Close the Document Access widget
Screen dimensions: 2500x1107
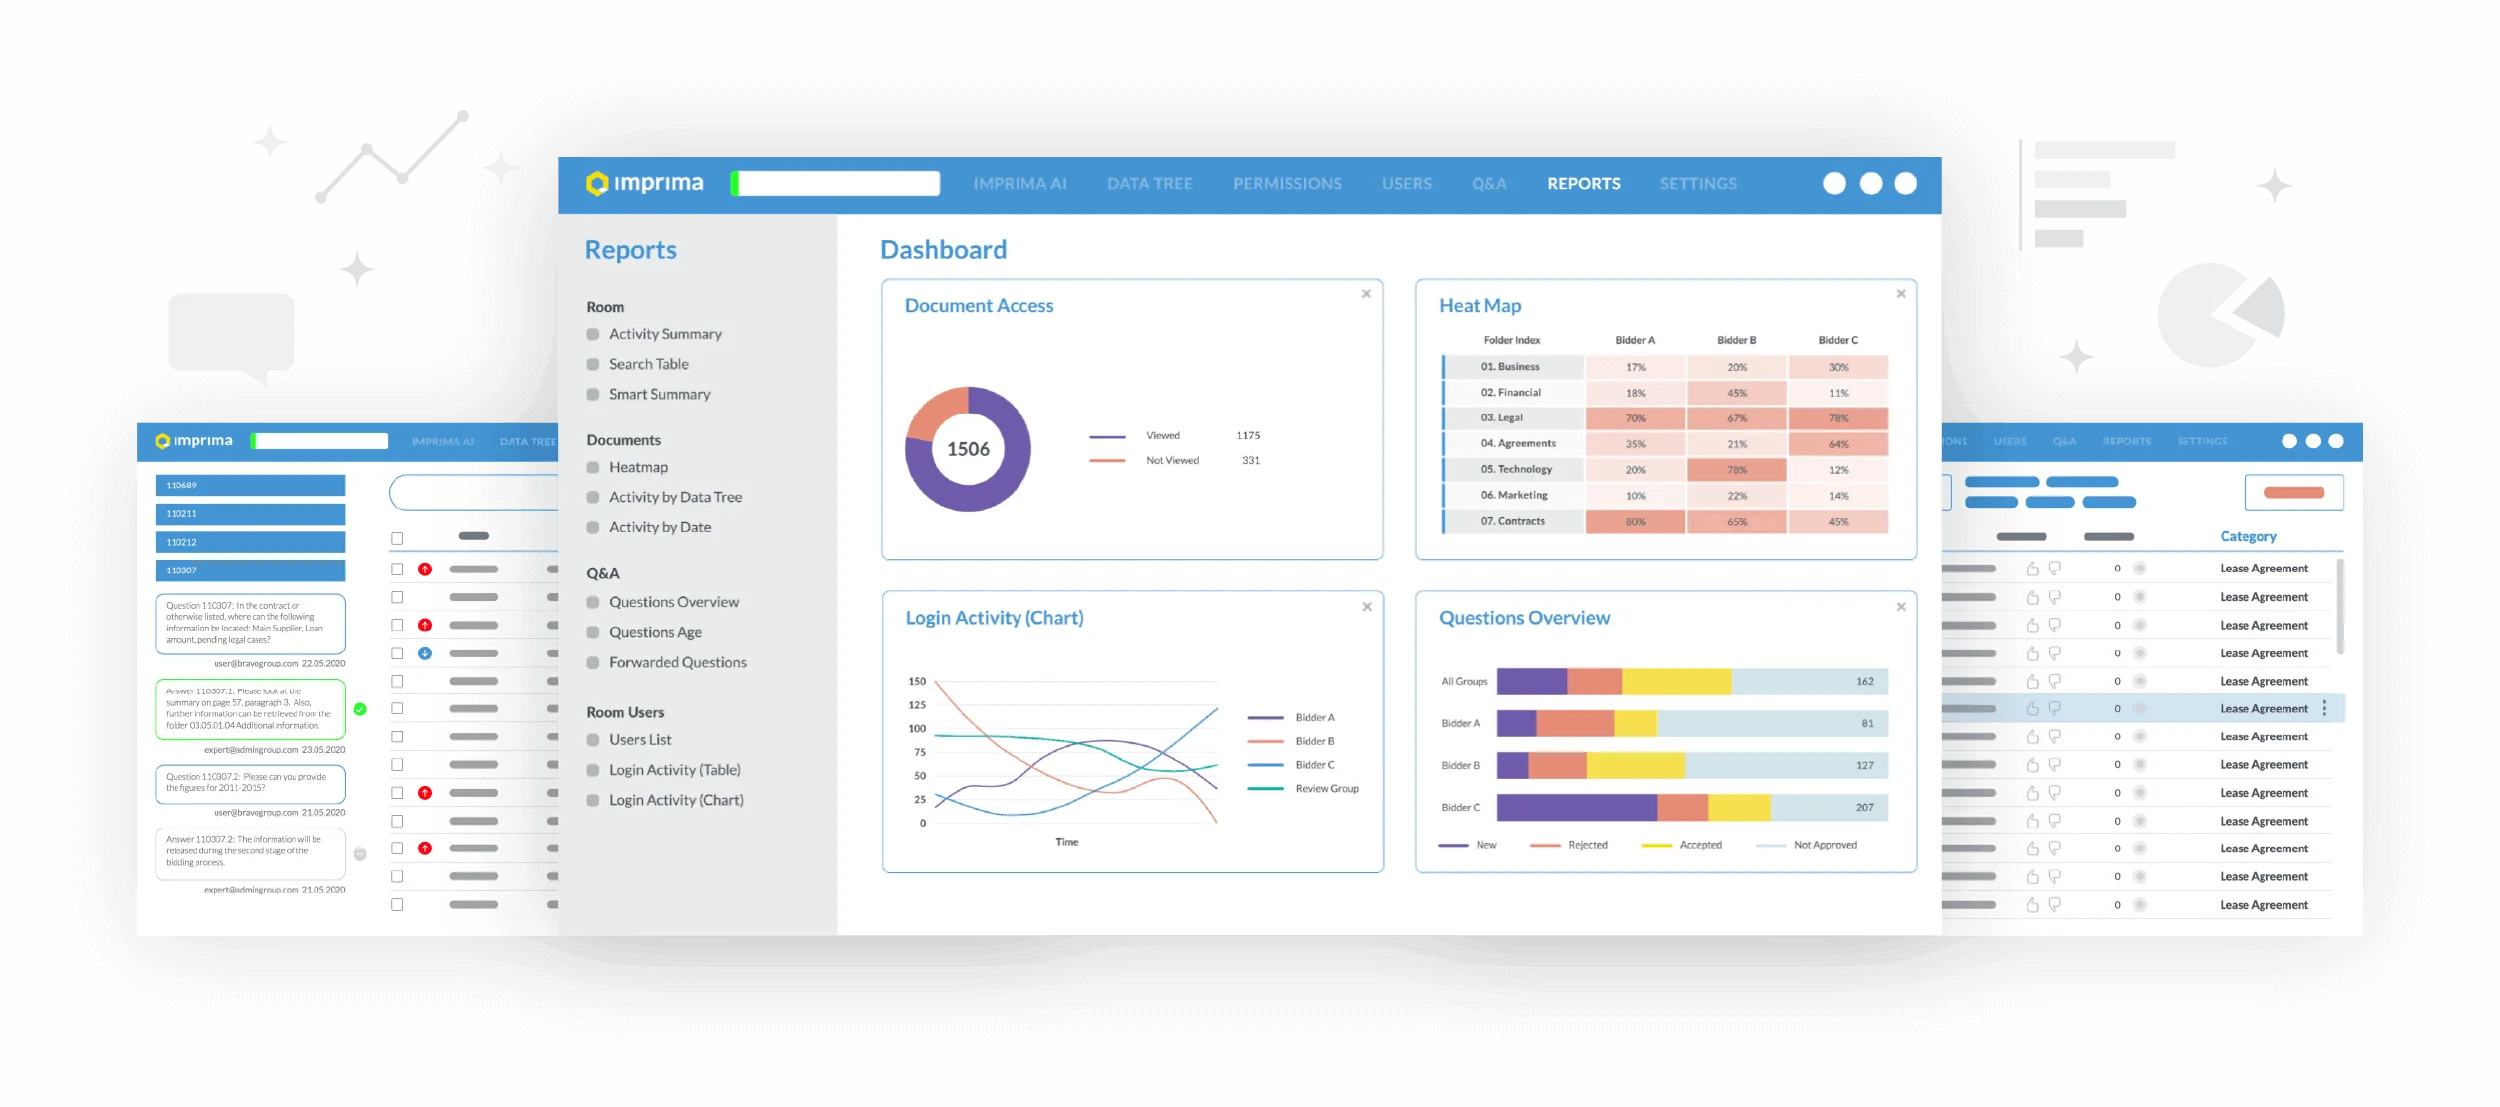pos(1366,294)
